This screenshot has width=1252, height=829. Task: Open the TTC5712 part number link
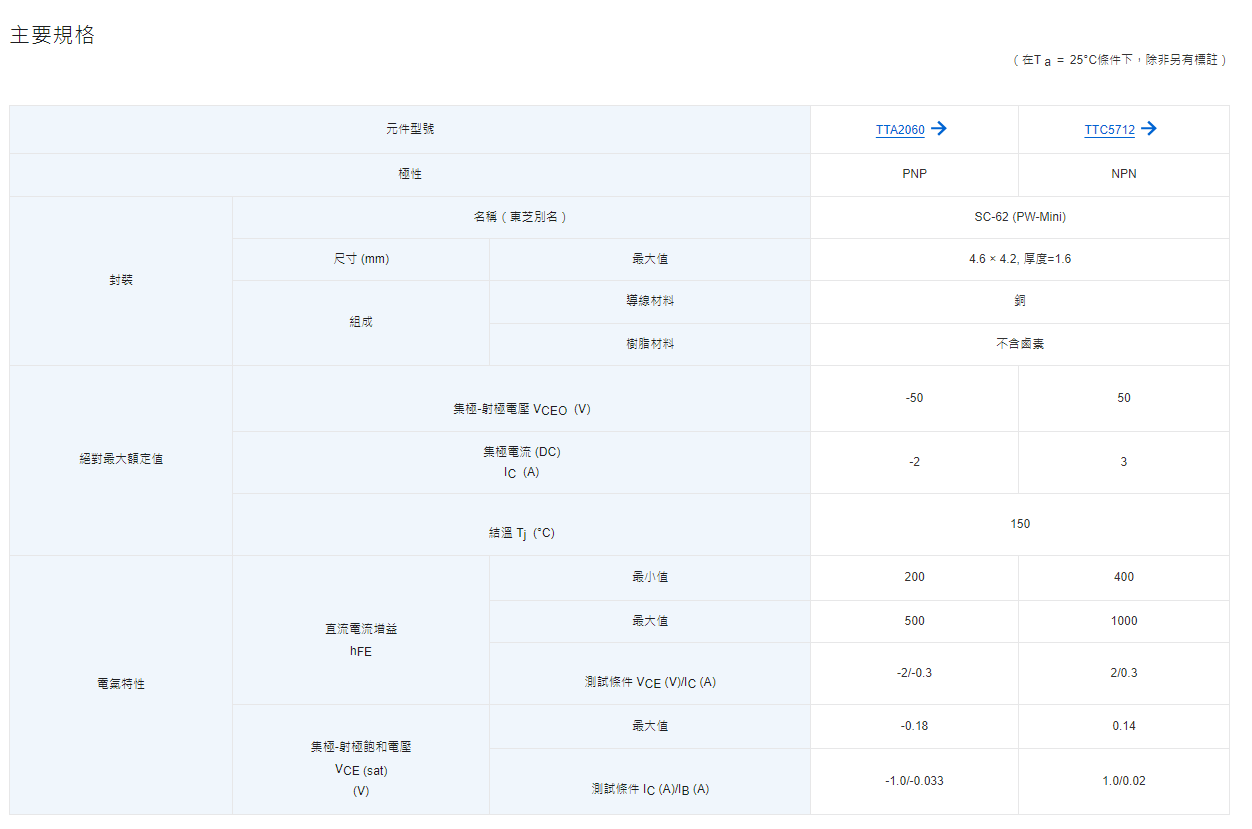1109,130
